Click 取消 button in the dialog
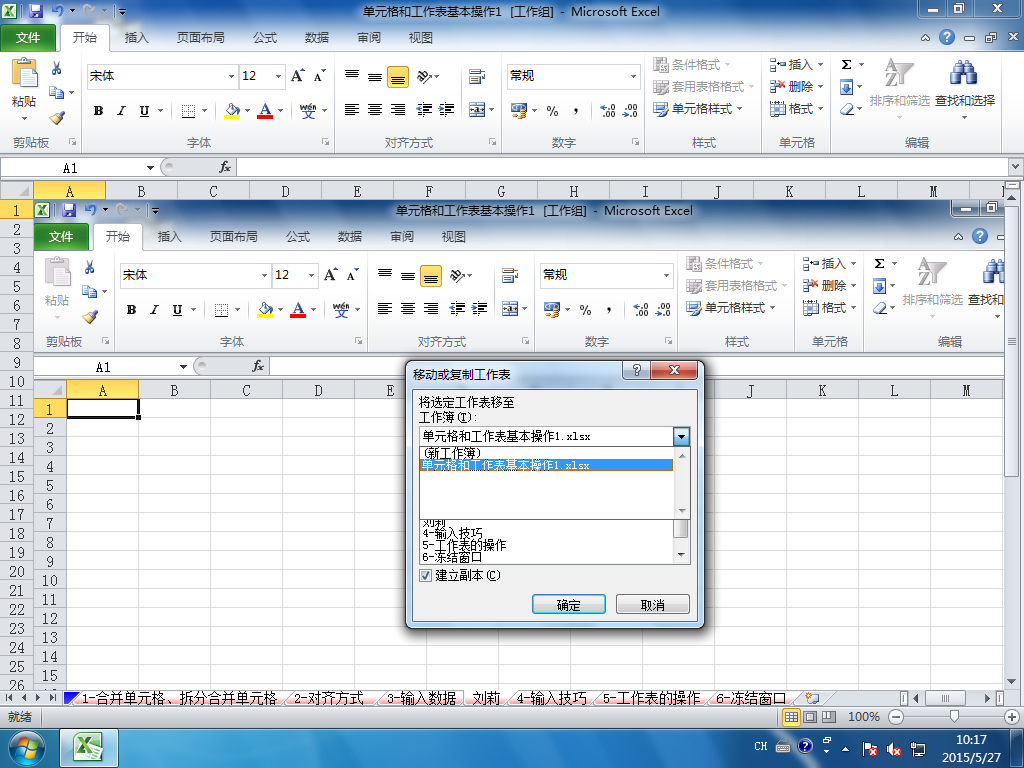Image resolution: width=1024 pixels, height=768 pixels. click(652, 605)
